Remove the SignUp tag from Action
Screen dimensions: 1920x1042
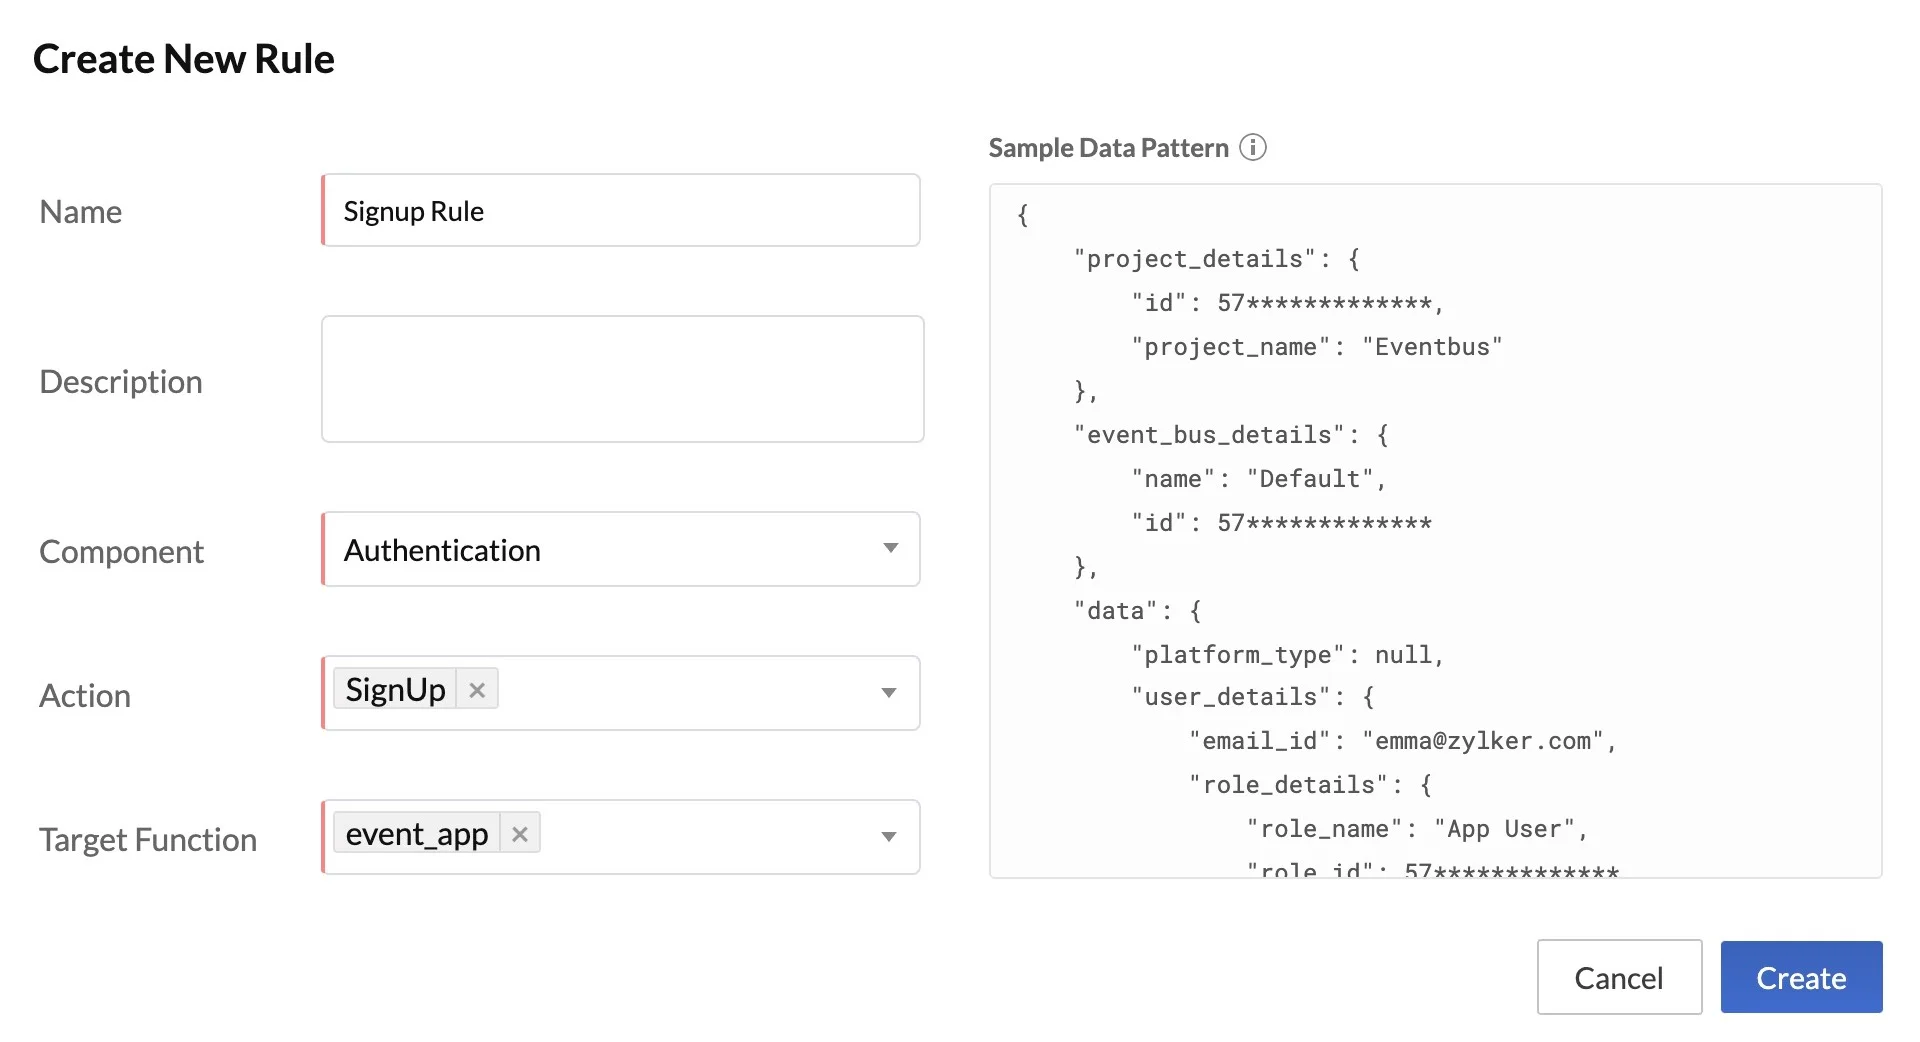[x=477, y=690]
